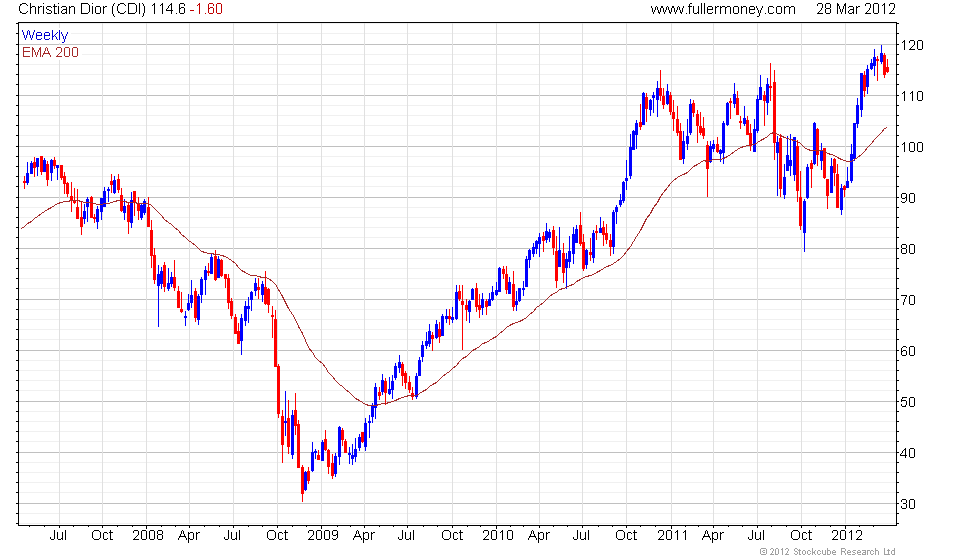The width and height of the screenshot is (980, 560).
Task: Click the EMA 200 legend label
Action: 50,52
